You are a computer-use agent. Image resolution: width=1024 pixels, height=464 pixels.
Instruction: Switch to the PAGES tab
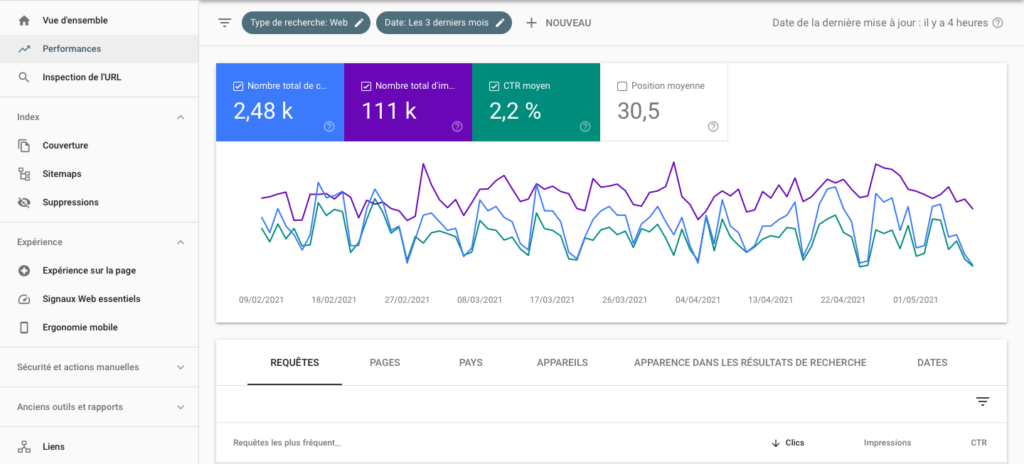coord(385,362)
